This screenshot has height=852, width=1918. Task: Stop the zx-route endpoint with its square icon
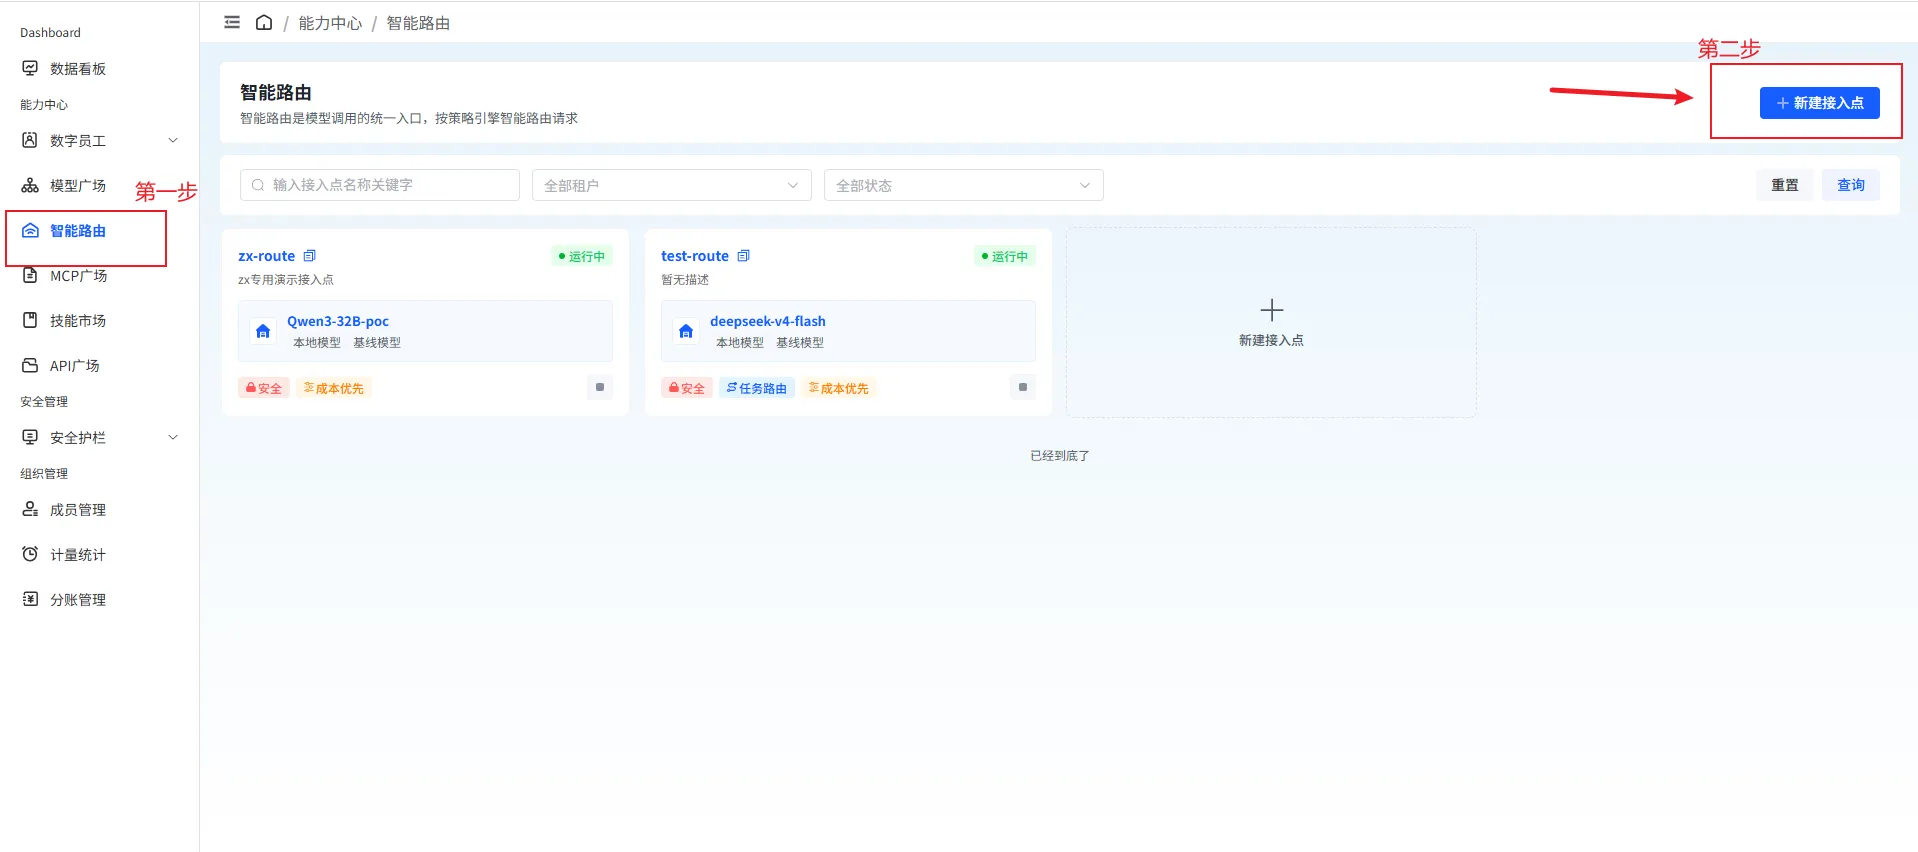[x=600, y=387]
